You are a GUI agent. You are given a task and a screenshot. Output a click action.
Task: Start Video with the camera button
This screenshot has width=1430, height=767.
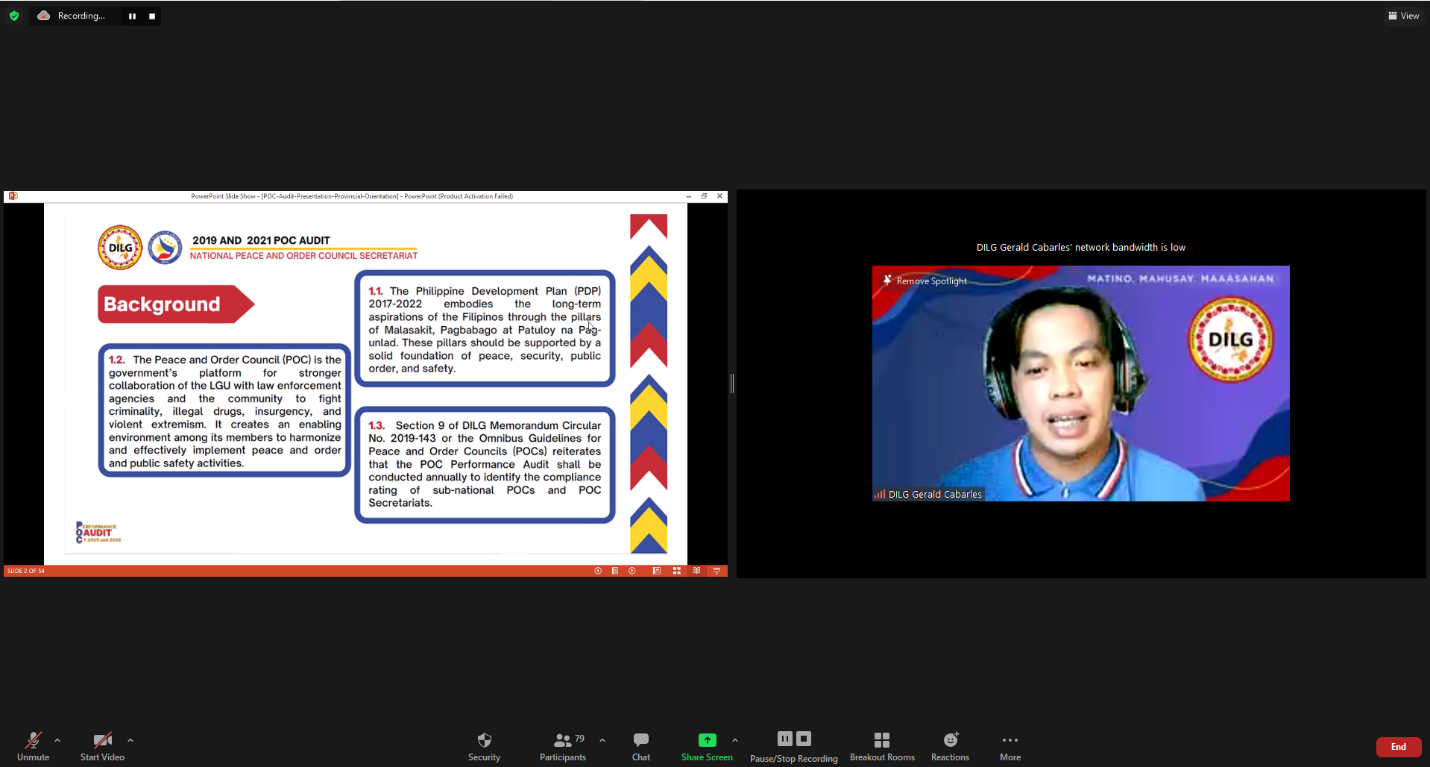(102, 746)
